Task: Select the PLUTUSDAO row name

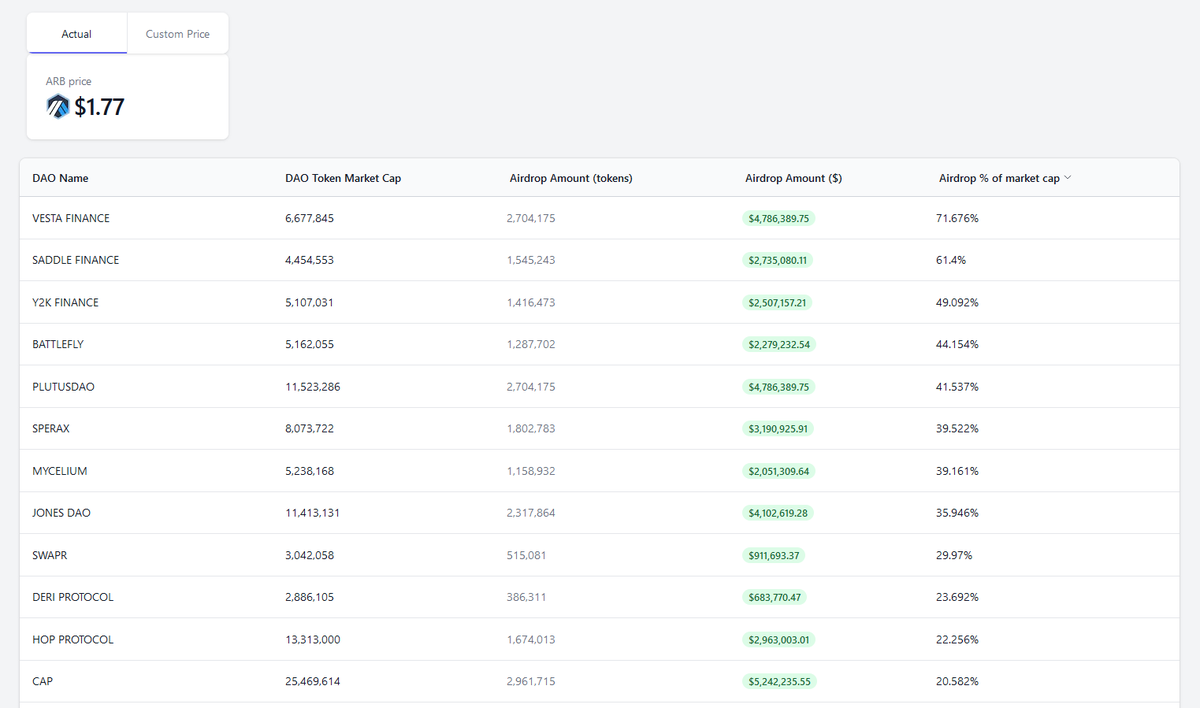Action: (64, 386)
